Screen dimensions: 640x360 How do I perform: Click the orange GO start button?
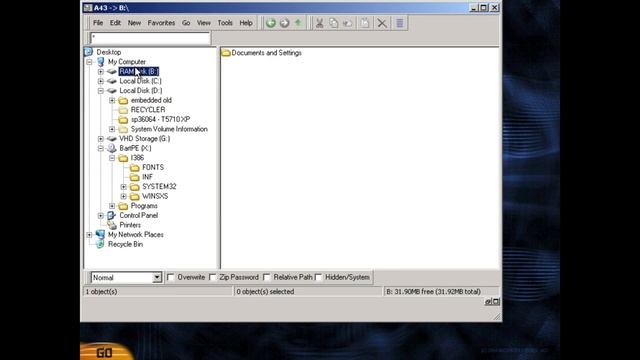[x=107, y=351]
